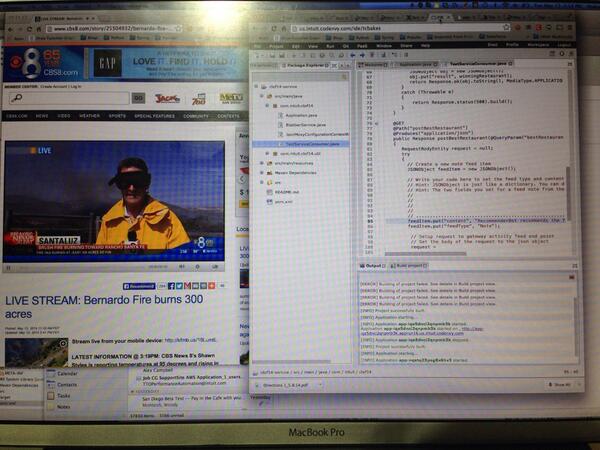Viewport: 600px width, 450px height.
Task: Open the File menu in Codenvy
Action: (258, 46)
